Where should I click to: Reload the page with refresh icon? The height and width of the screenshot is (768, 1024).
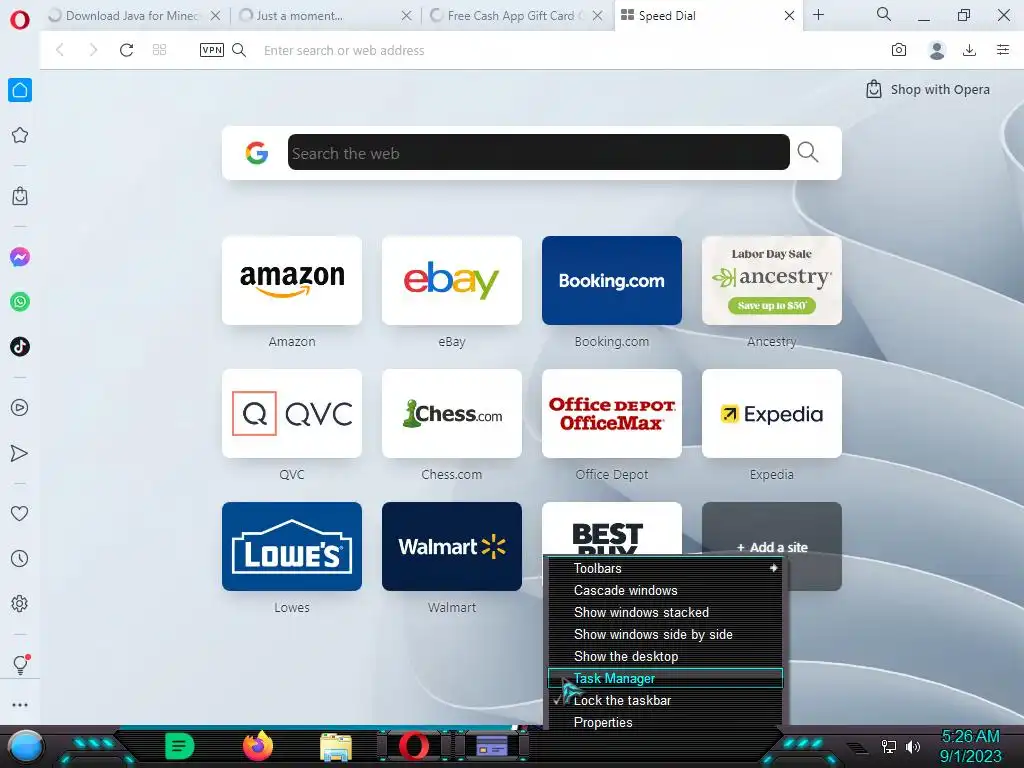tap(127, 50)
